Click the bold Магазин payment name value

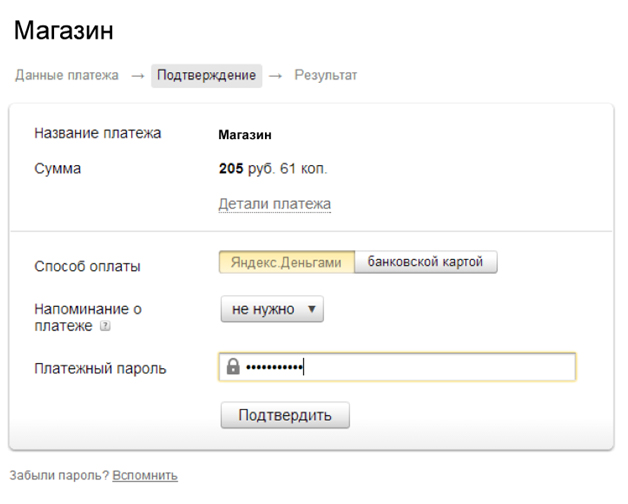245,135
